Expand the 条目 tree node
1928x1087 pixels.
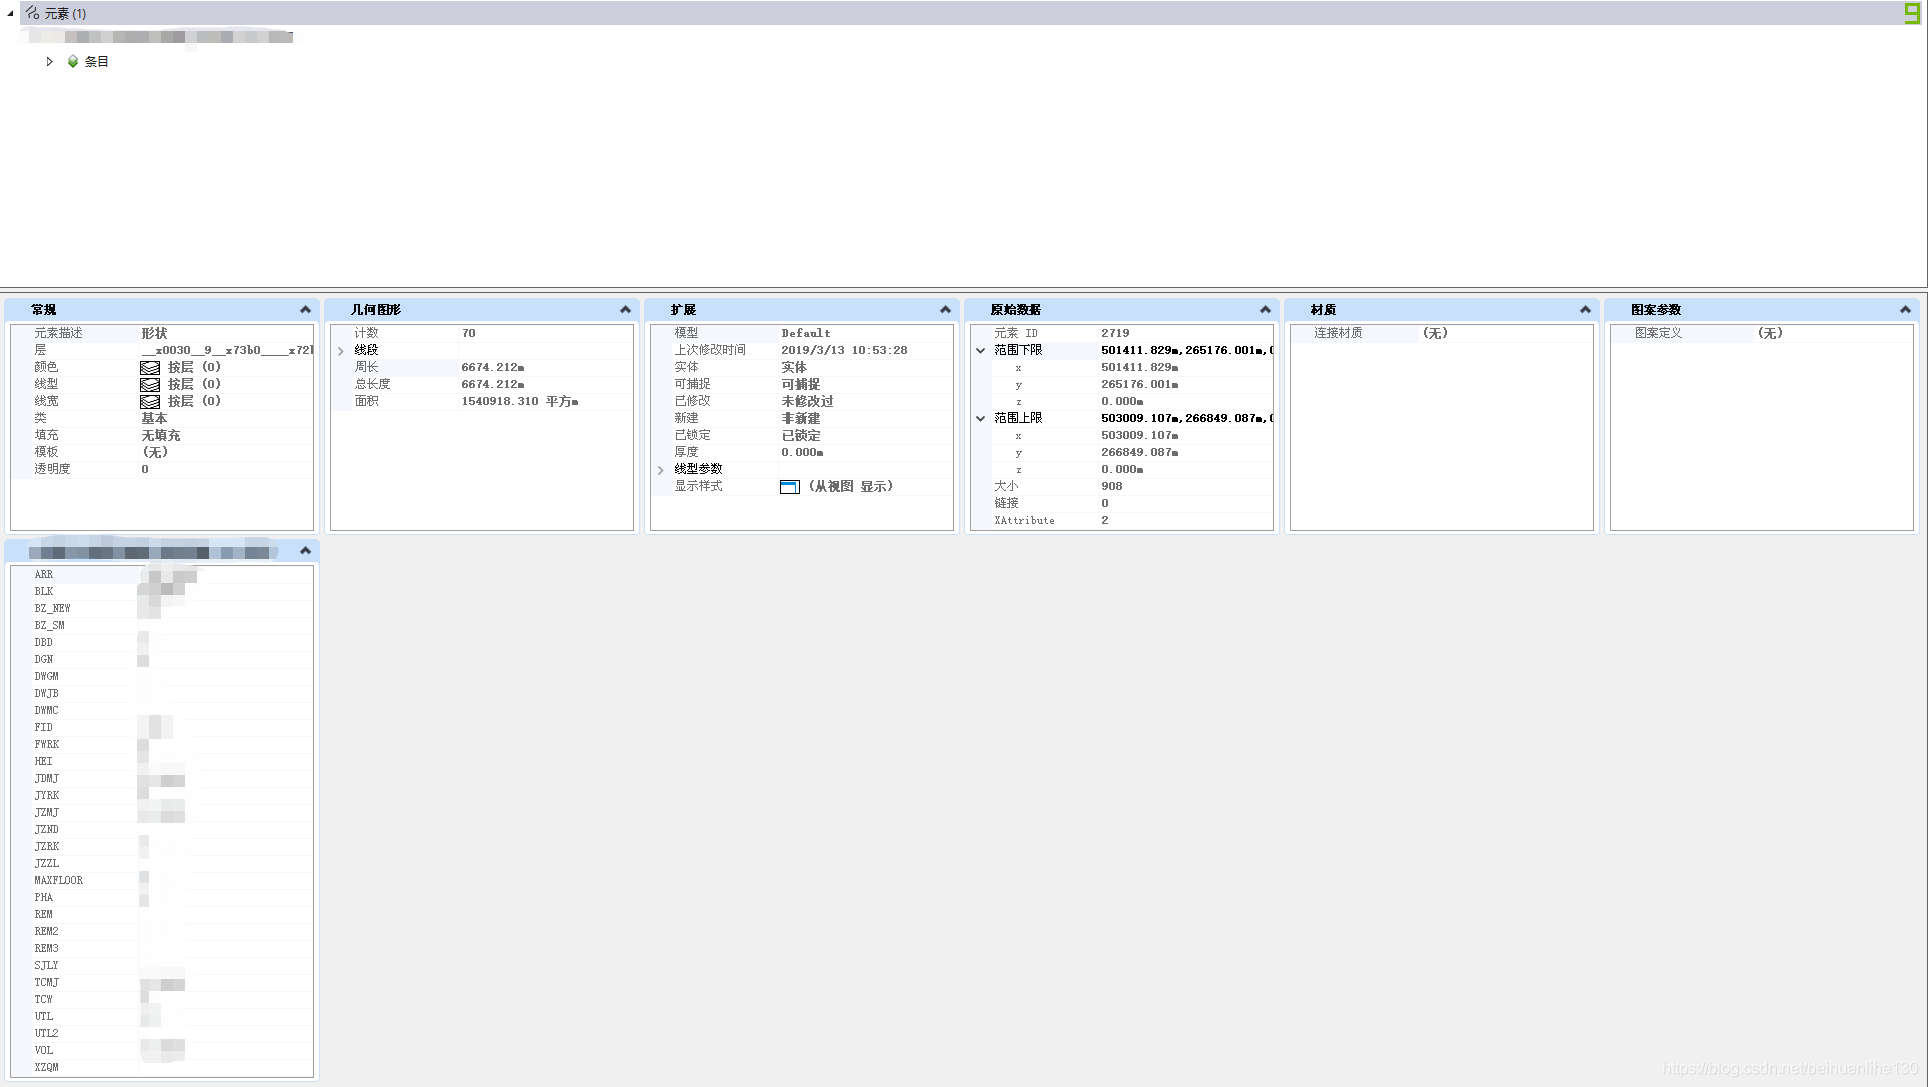(x=49, y=61)
